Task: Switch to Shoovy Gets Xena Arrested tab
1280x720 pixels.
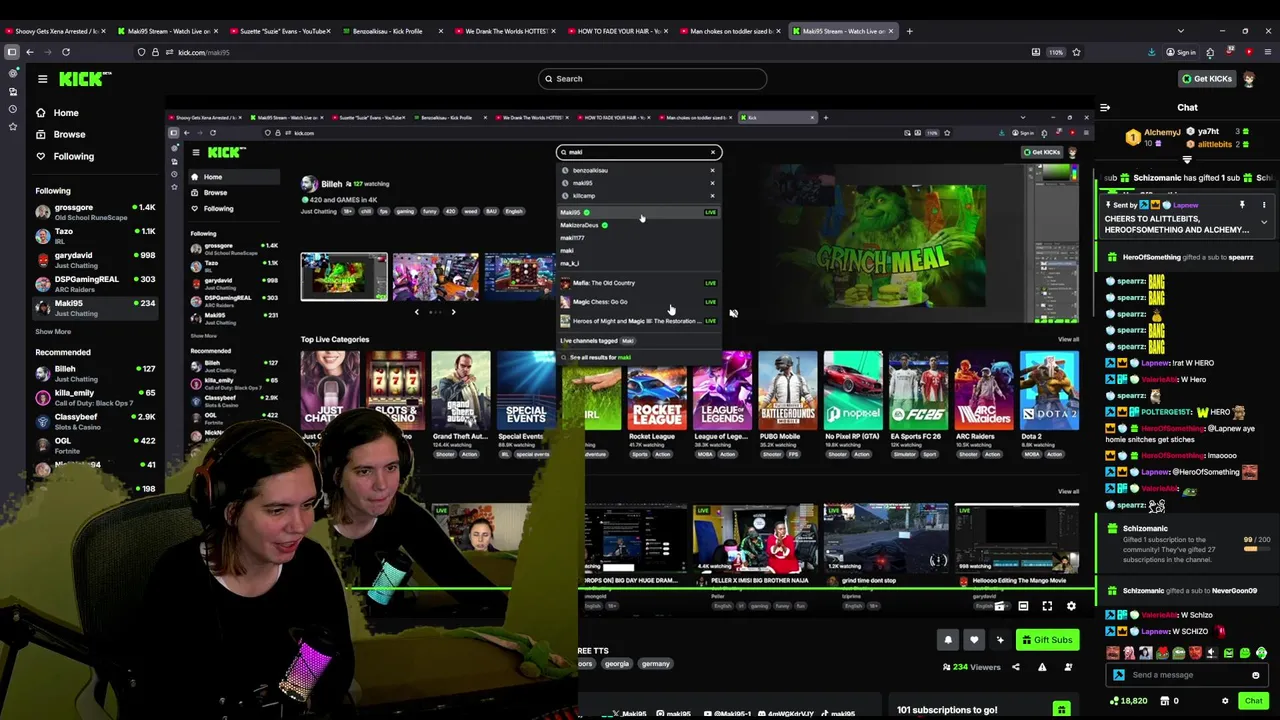Action: coord(57,31)
